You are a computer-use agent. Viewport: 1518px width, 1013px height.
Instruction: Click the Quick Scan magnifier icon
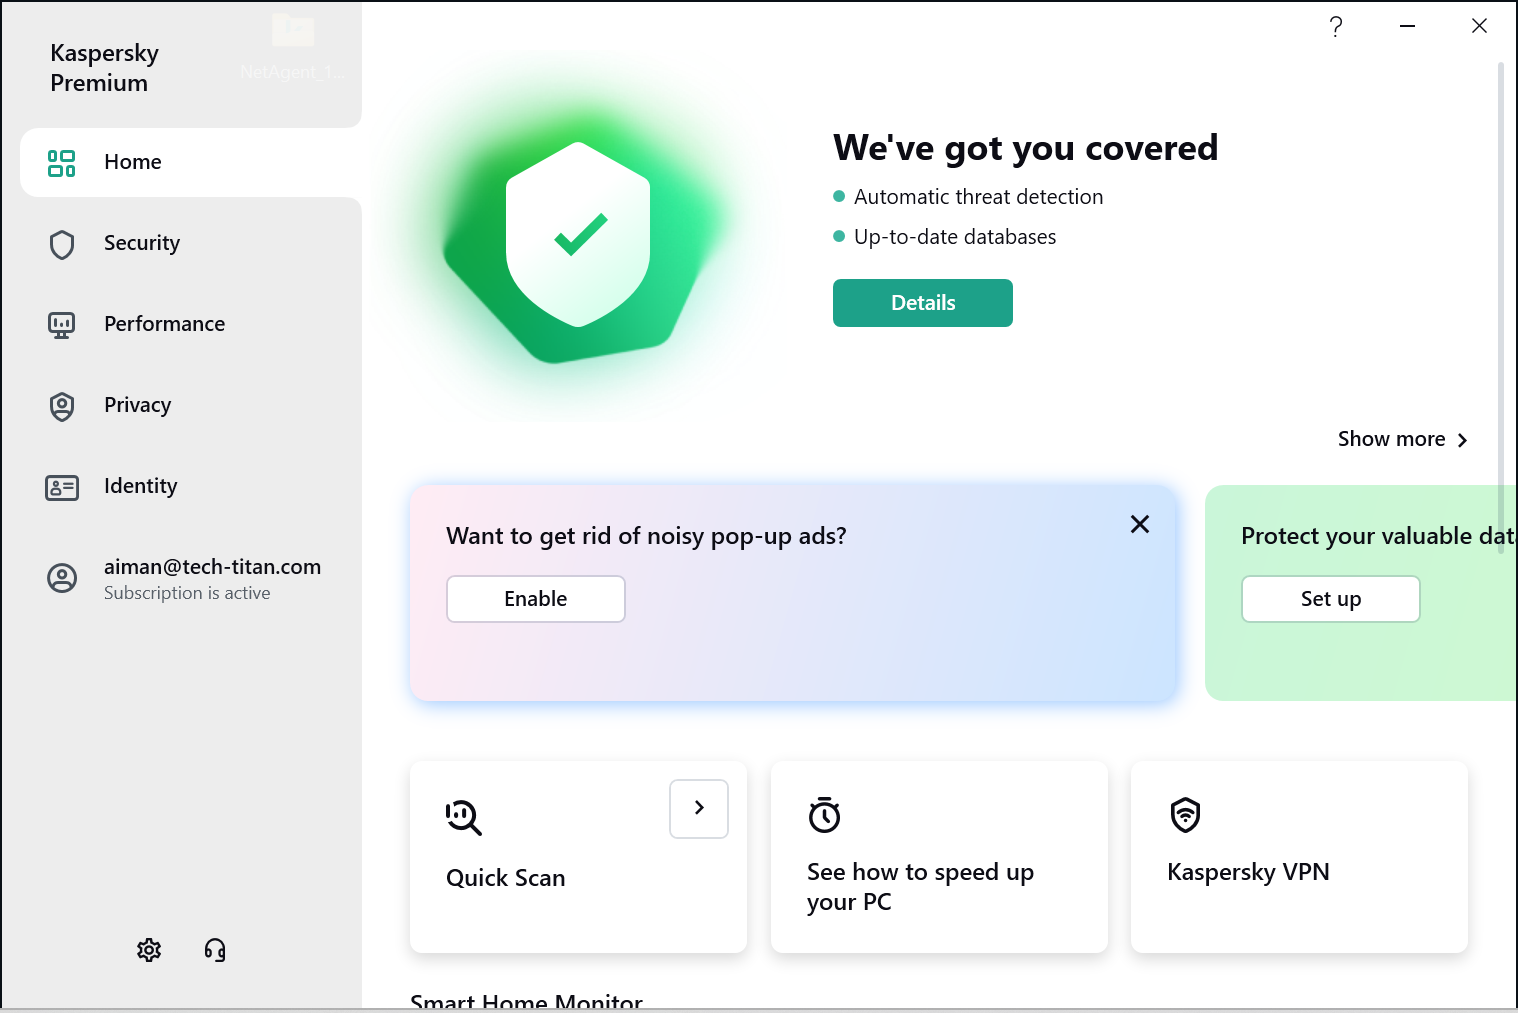(464, 817)
